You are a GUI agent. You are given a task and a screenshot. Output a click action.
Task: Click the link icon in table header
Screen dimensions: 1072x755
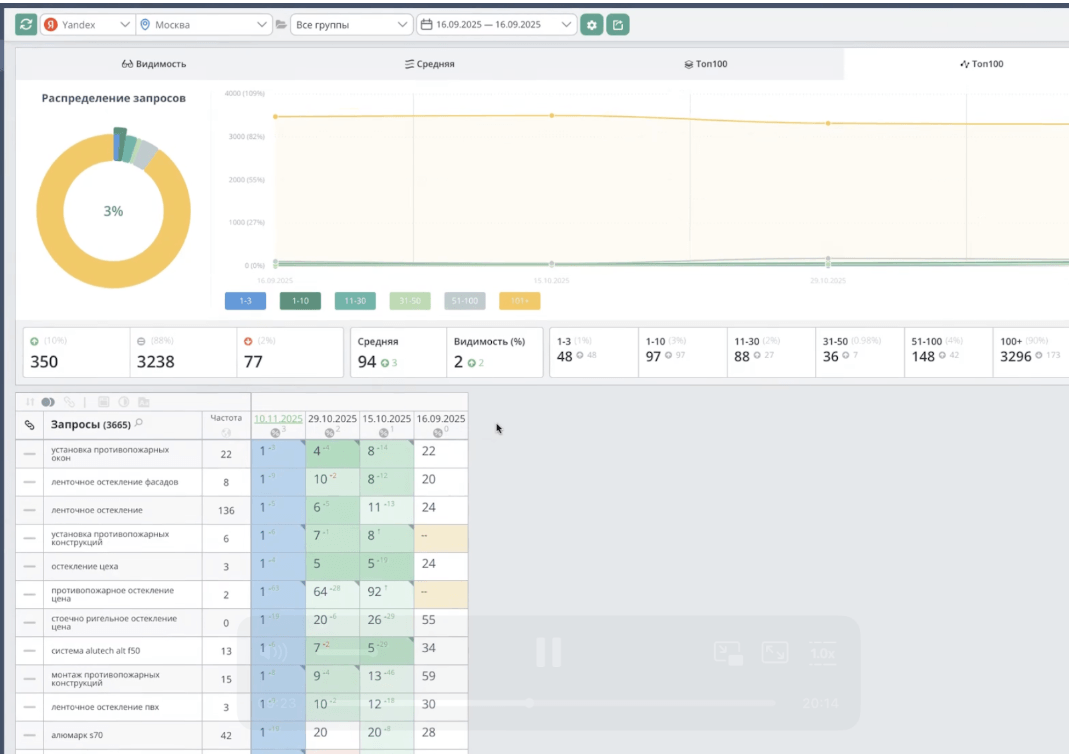(x=29, y=425)
